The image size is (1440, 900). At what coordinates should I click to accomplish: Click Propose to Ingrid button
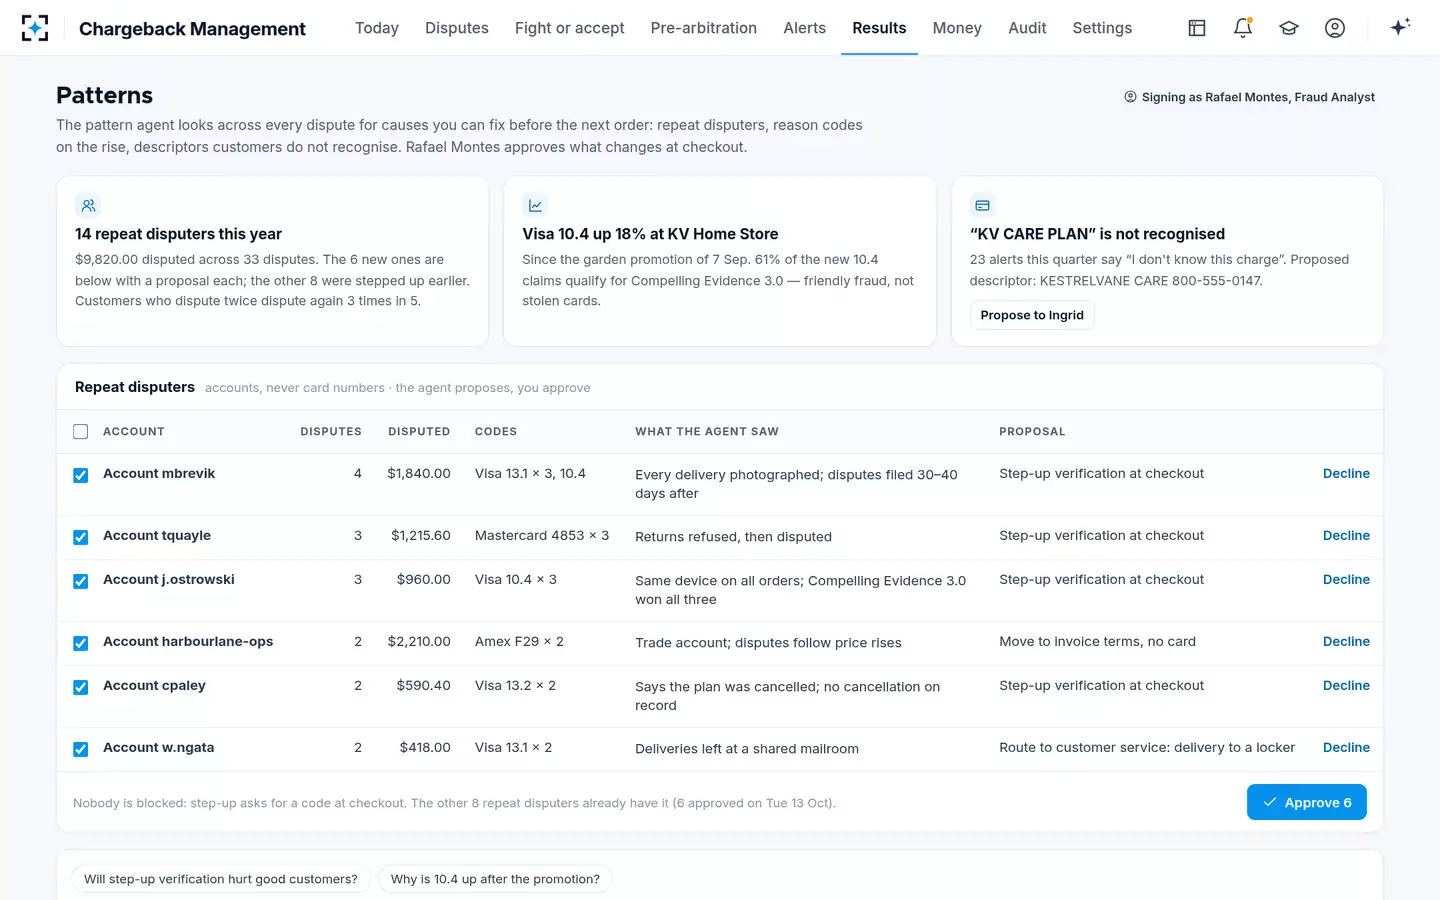click(x=1032, y=315)
